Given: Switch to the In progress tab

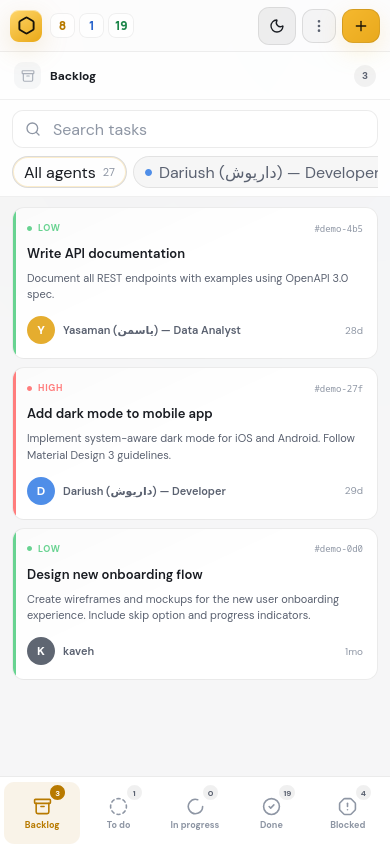Looking at the screenshot, I should (x=195, y=813).
